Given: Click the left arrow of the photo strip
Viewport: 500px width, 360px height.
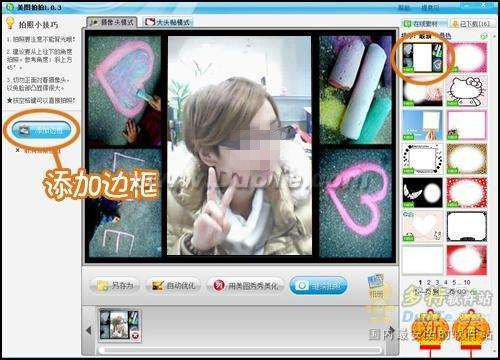Looking at the screenshot, I should pos(88,330).
